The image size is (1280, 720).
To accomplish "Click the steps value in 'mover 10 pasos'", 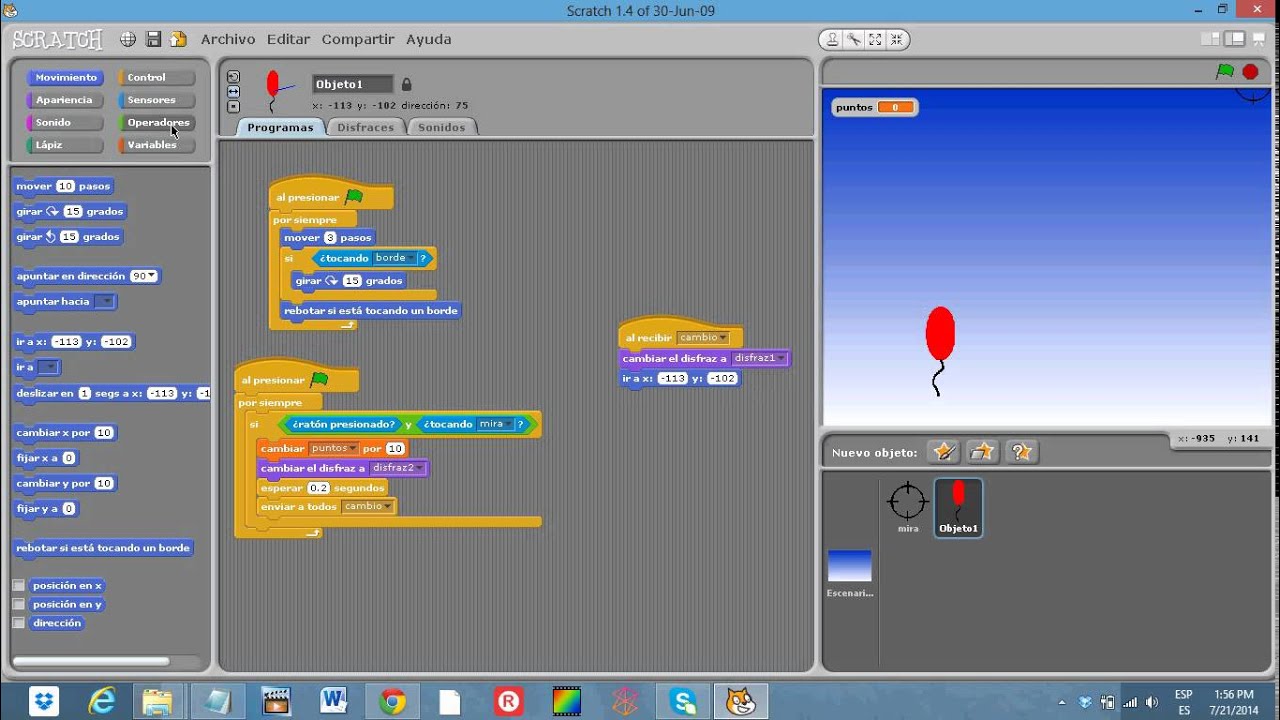I will click(x=65, y=186).
